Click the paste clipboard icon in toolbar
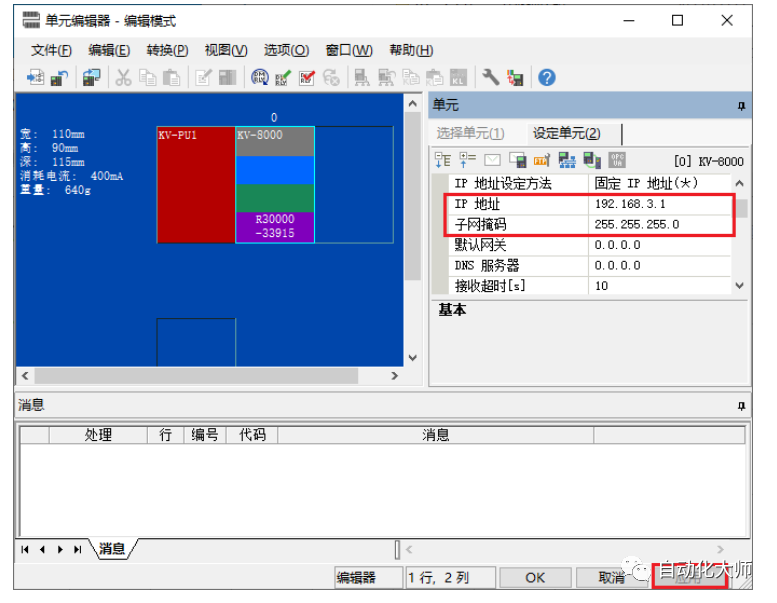This screenshot has width=777, height=603. point(170,78)
